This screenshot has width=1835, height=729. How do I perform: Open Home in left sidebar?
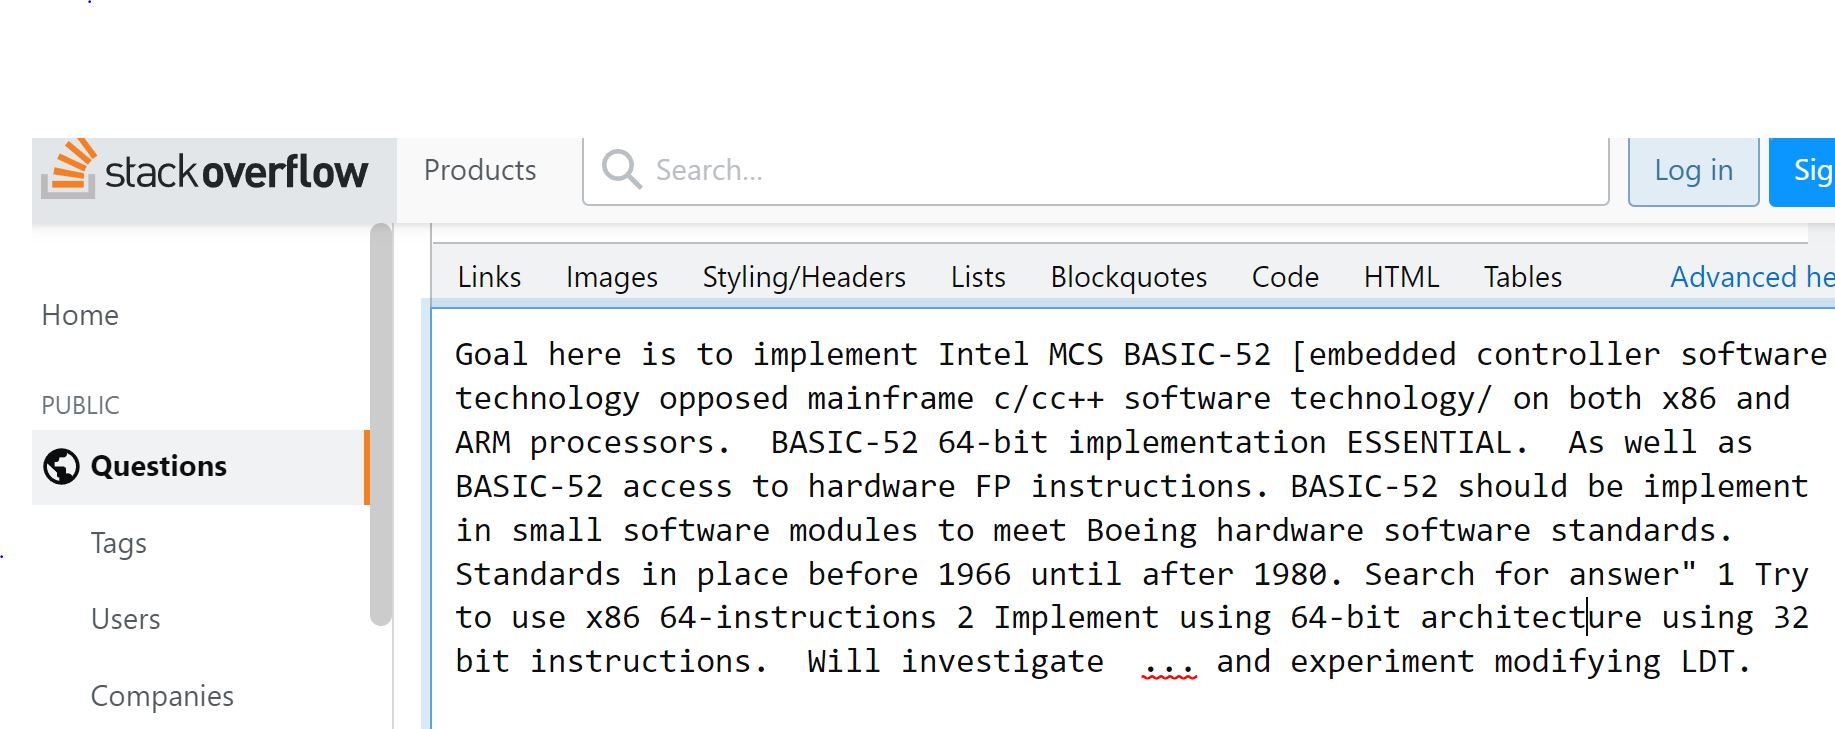click(80, 315)
